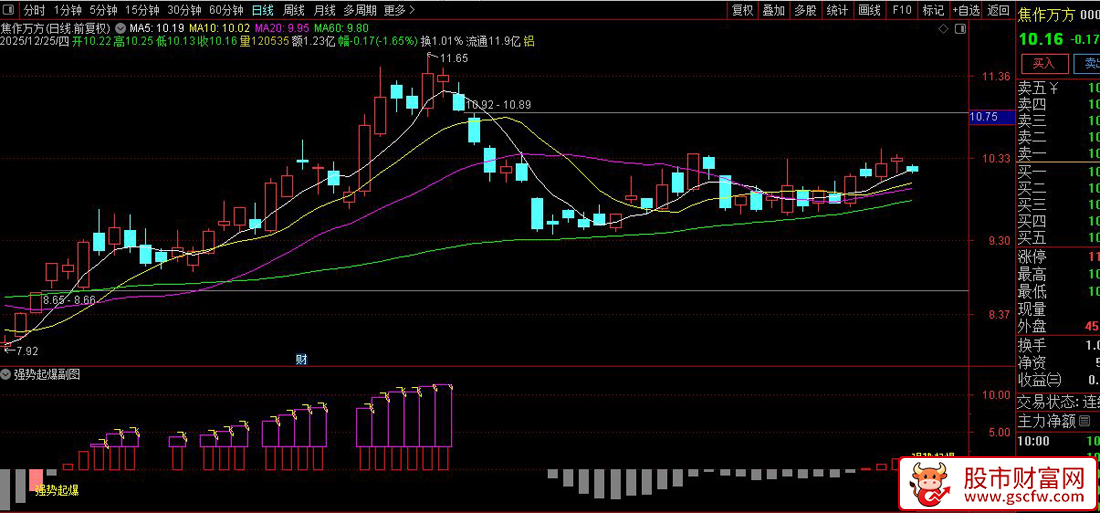Expand the 焦作万方 indicator dropdown arrow
Image resolution: width=1100 pixels, height=513 pixels.
pyautogui.click(x=121, y=28)
